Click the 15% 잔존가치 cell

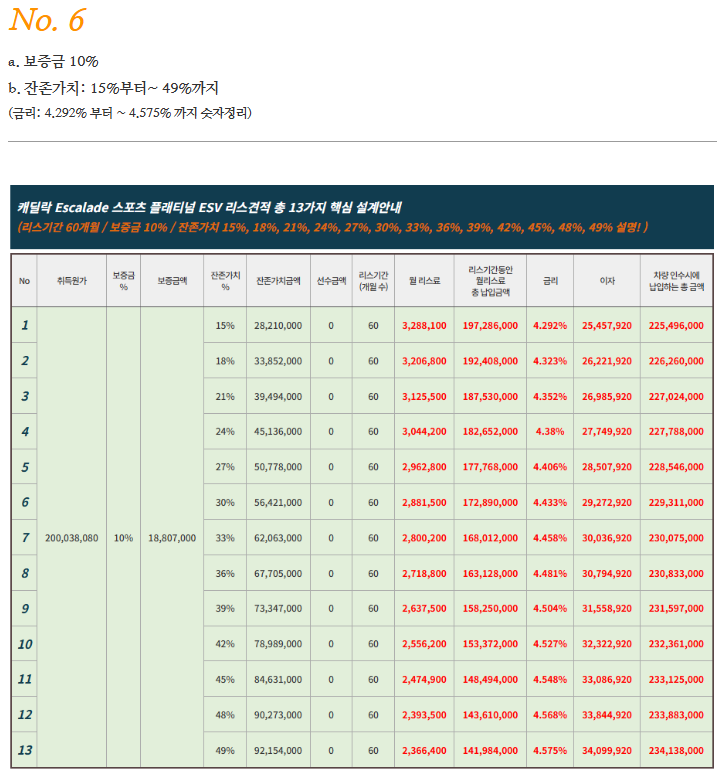click(x=225, y=326)
